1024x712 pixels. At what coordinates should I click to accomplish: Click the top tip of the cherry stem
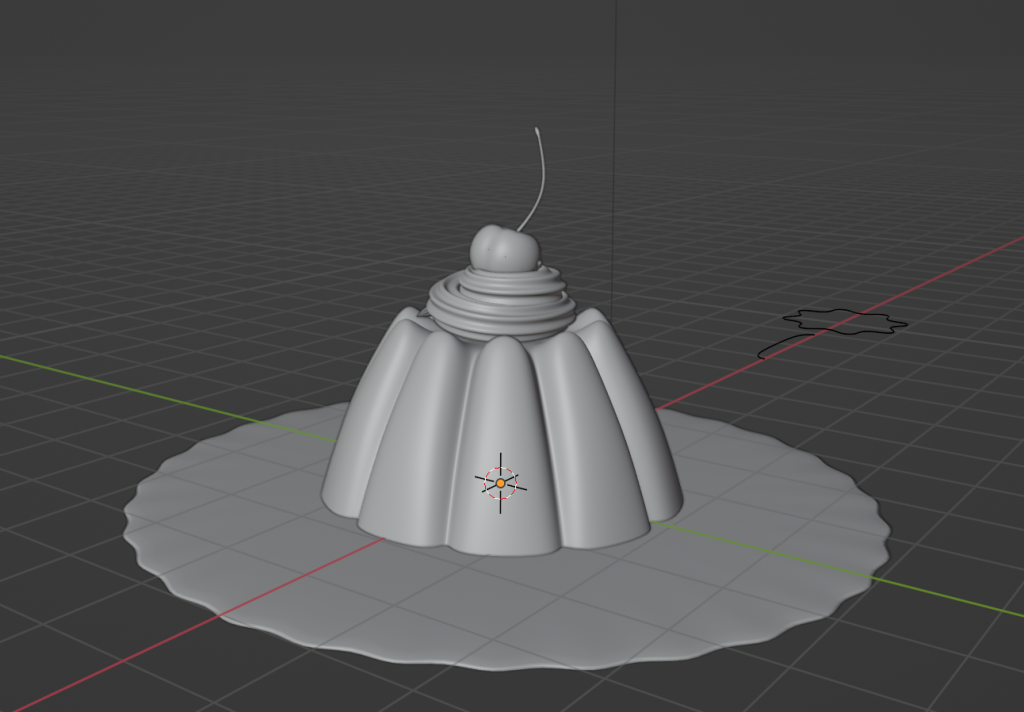point(538,130)
